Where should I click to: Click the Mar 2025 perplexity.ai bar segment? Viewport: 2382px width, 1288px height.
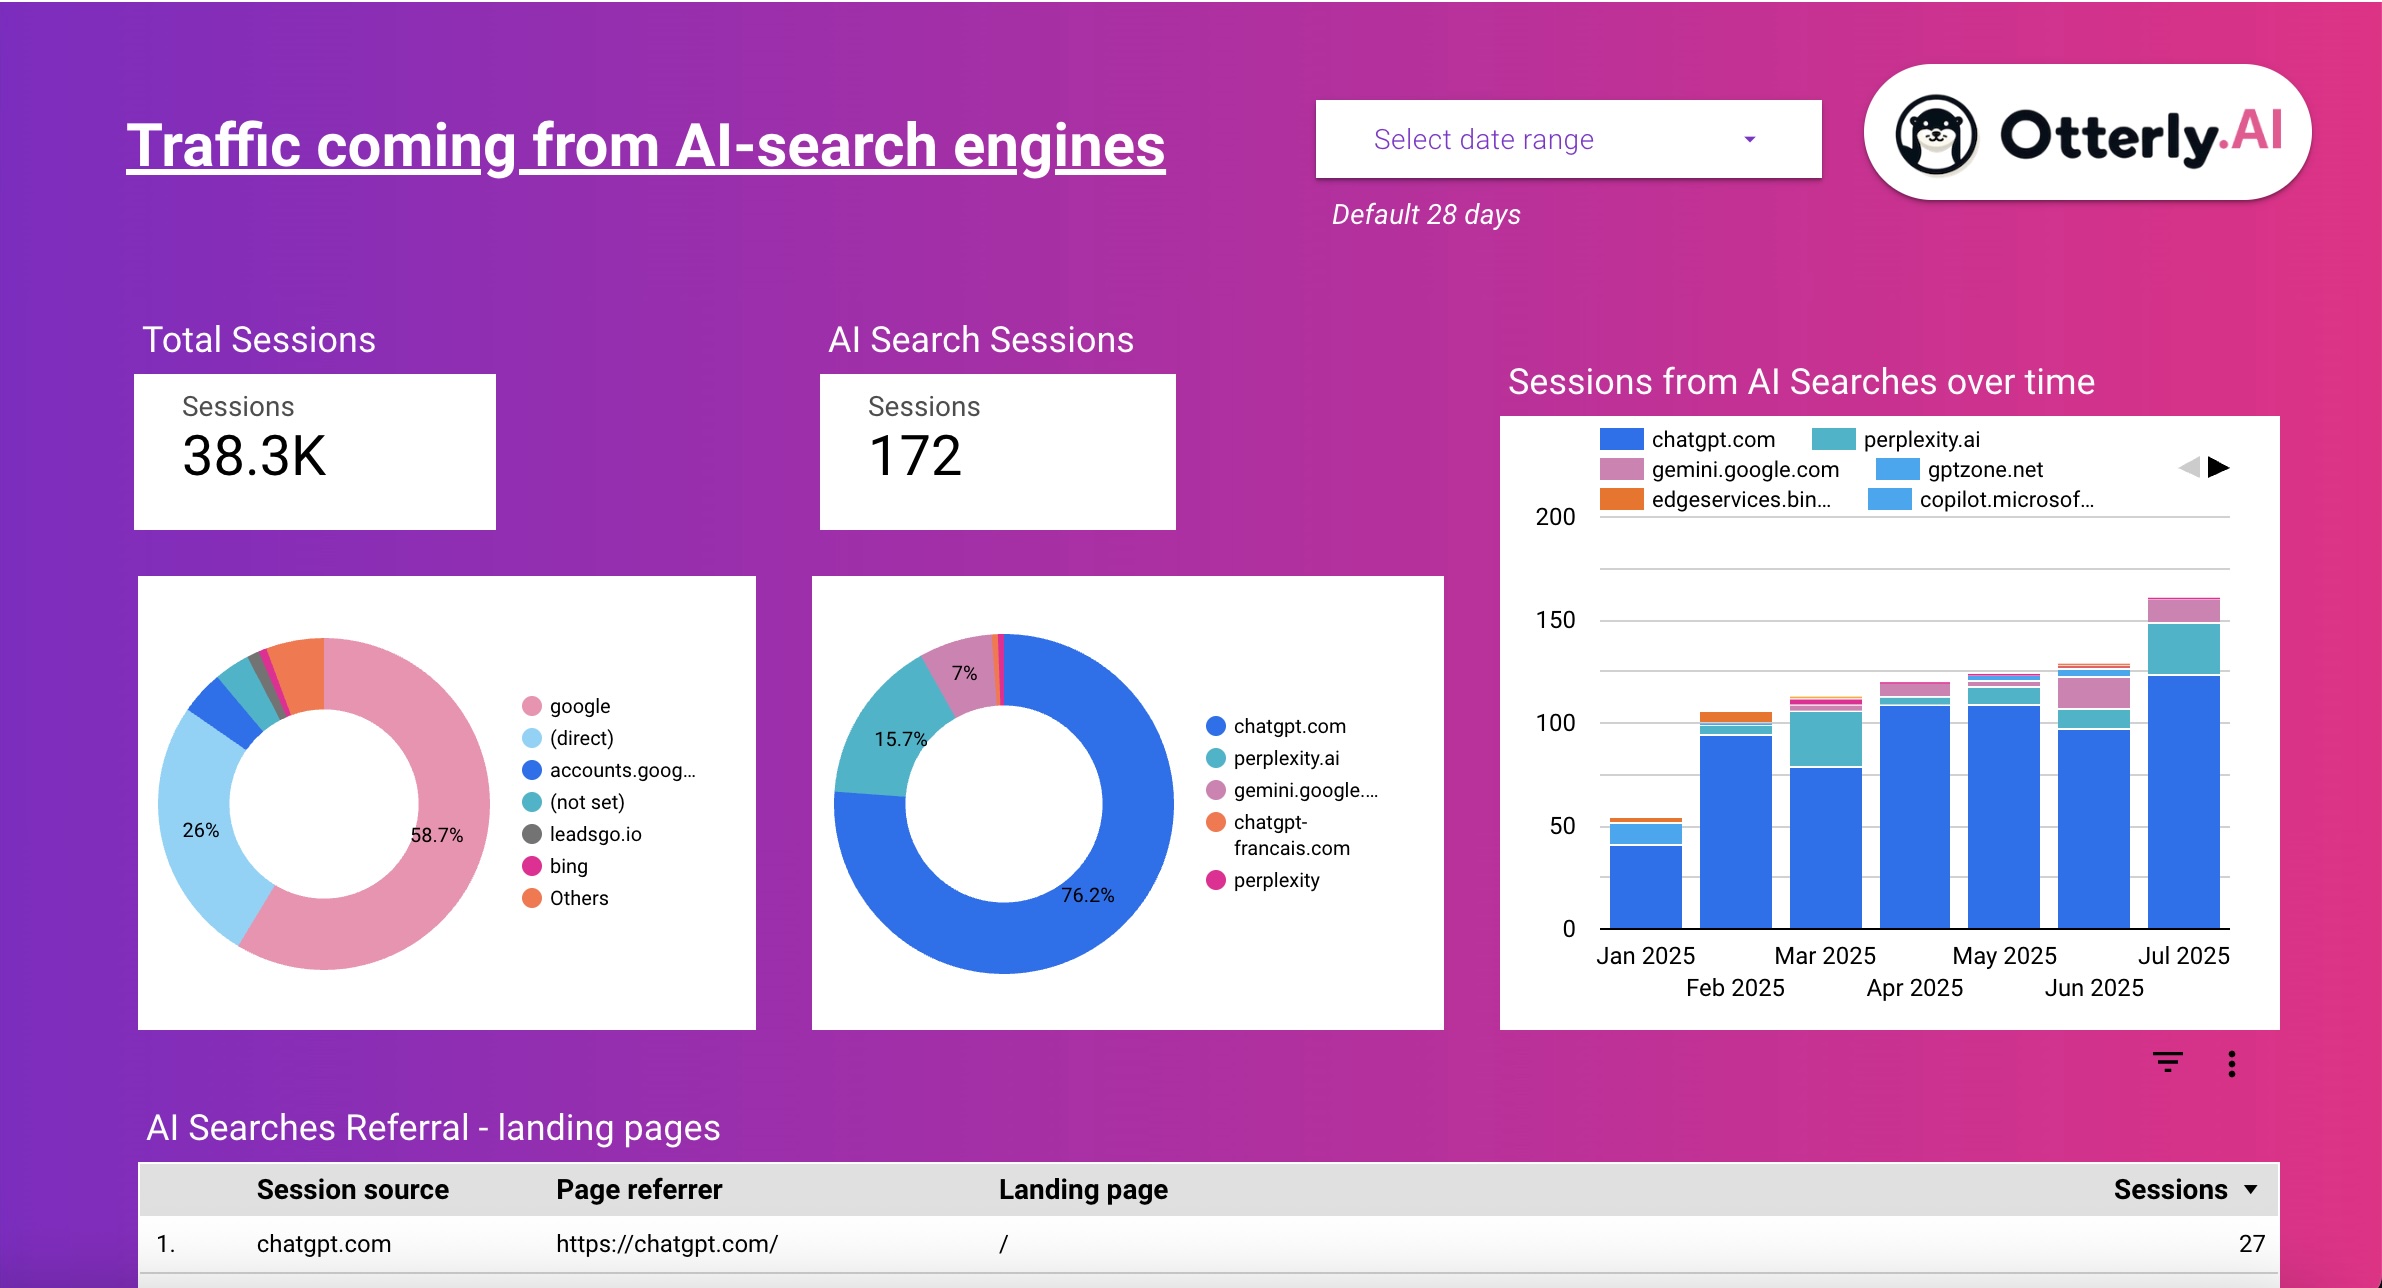pos(1826,739)
